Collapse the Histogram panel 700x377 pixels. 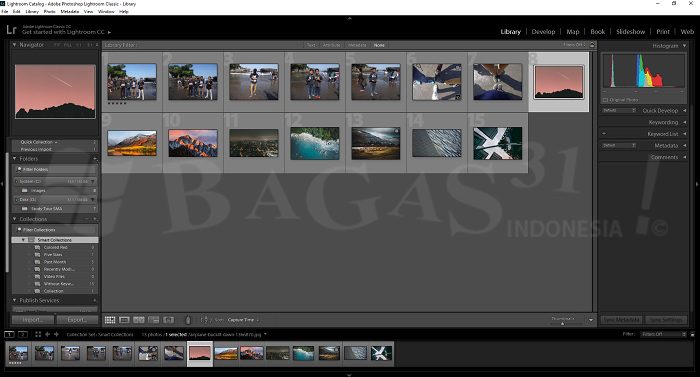(x=684, y=46)
